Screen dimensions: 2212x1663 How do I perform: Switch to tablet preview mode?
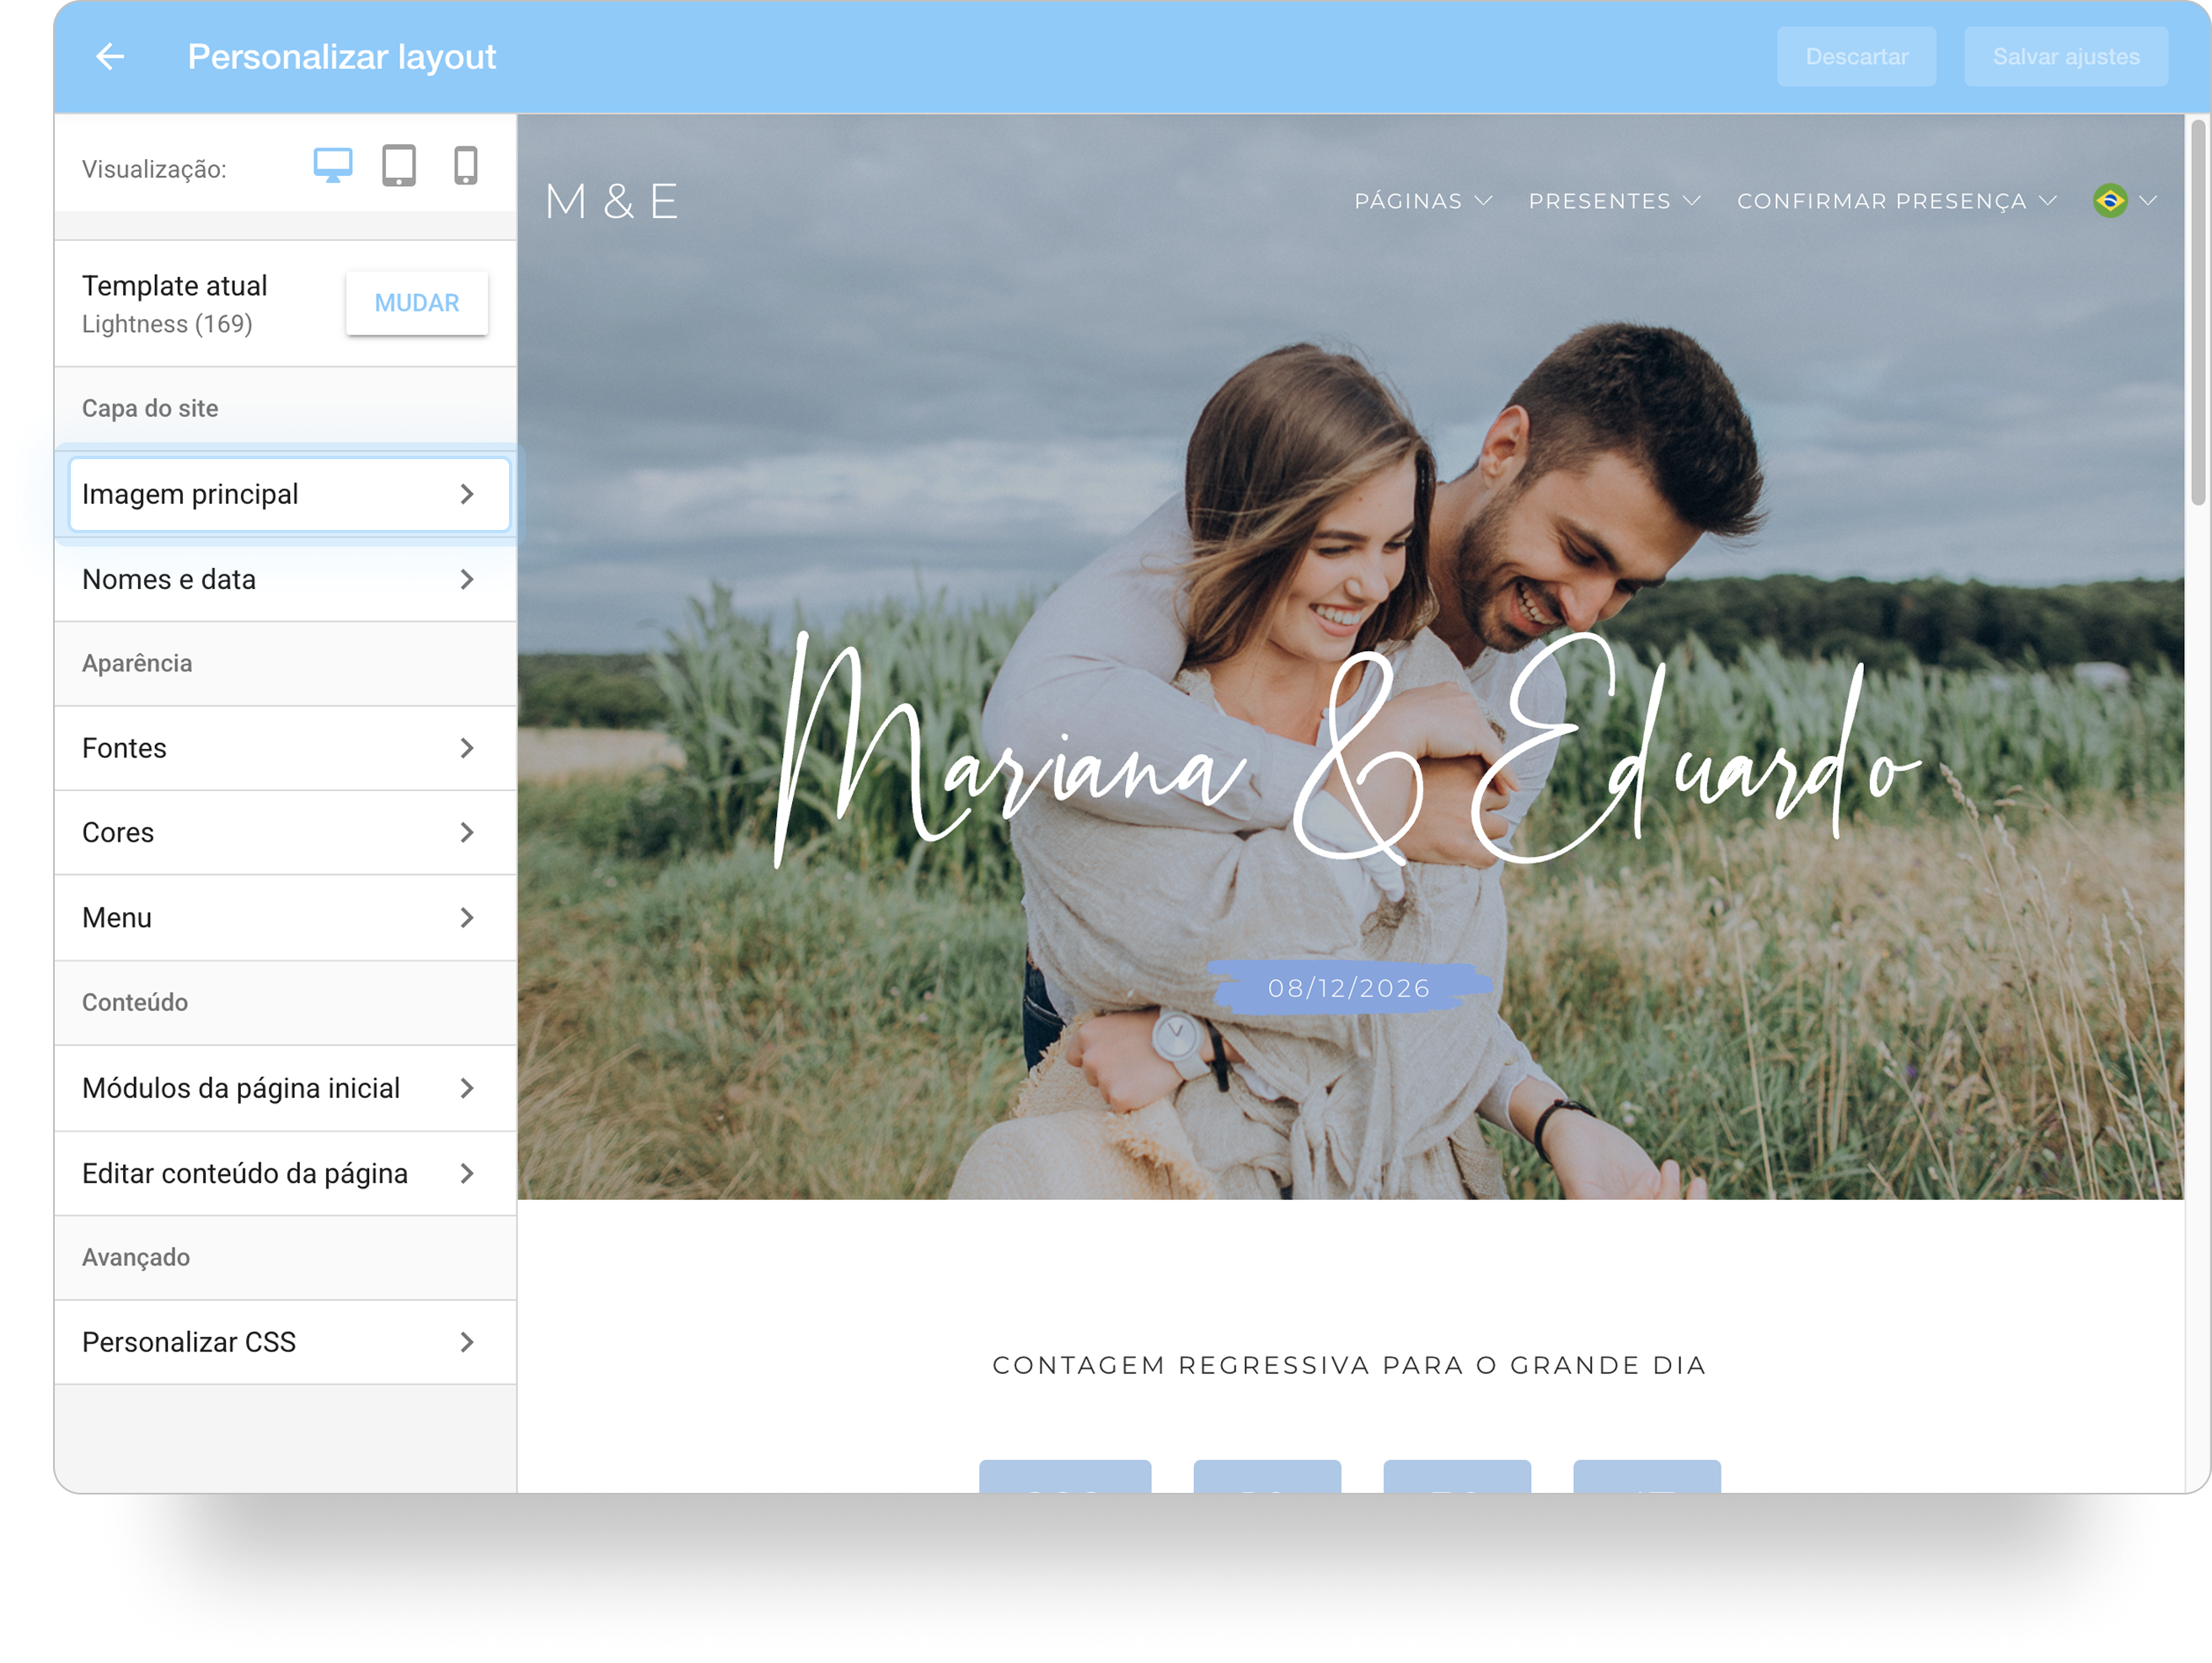coord(399,166)
